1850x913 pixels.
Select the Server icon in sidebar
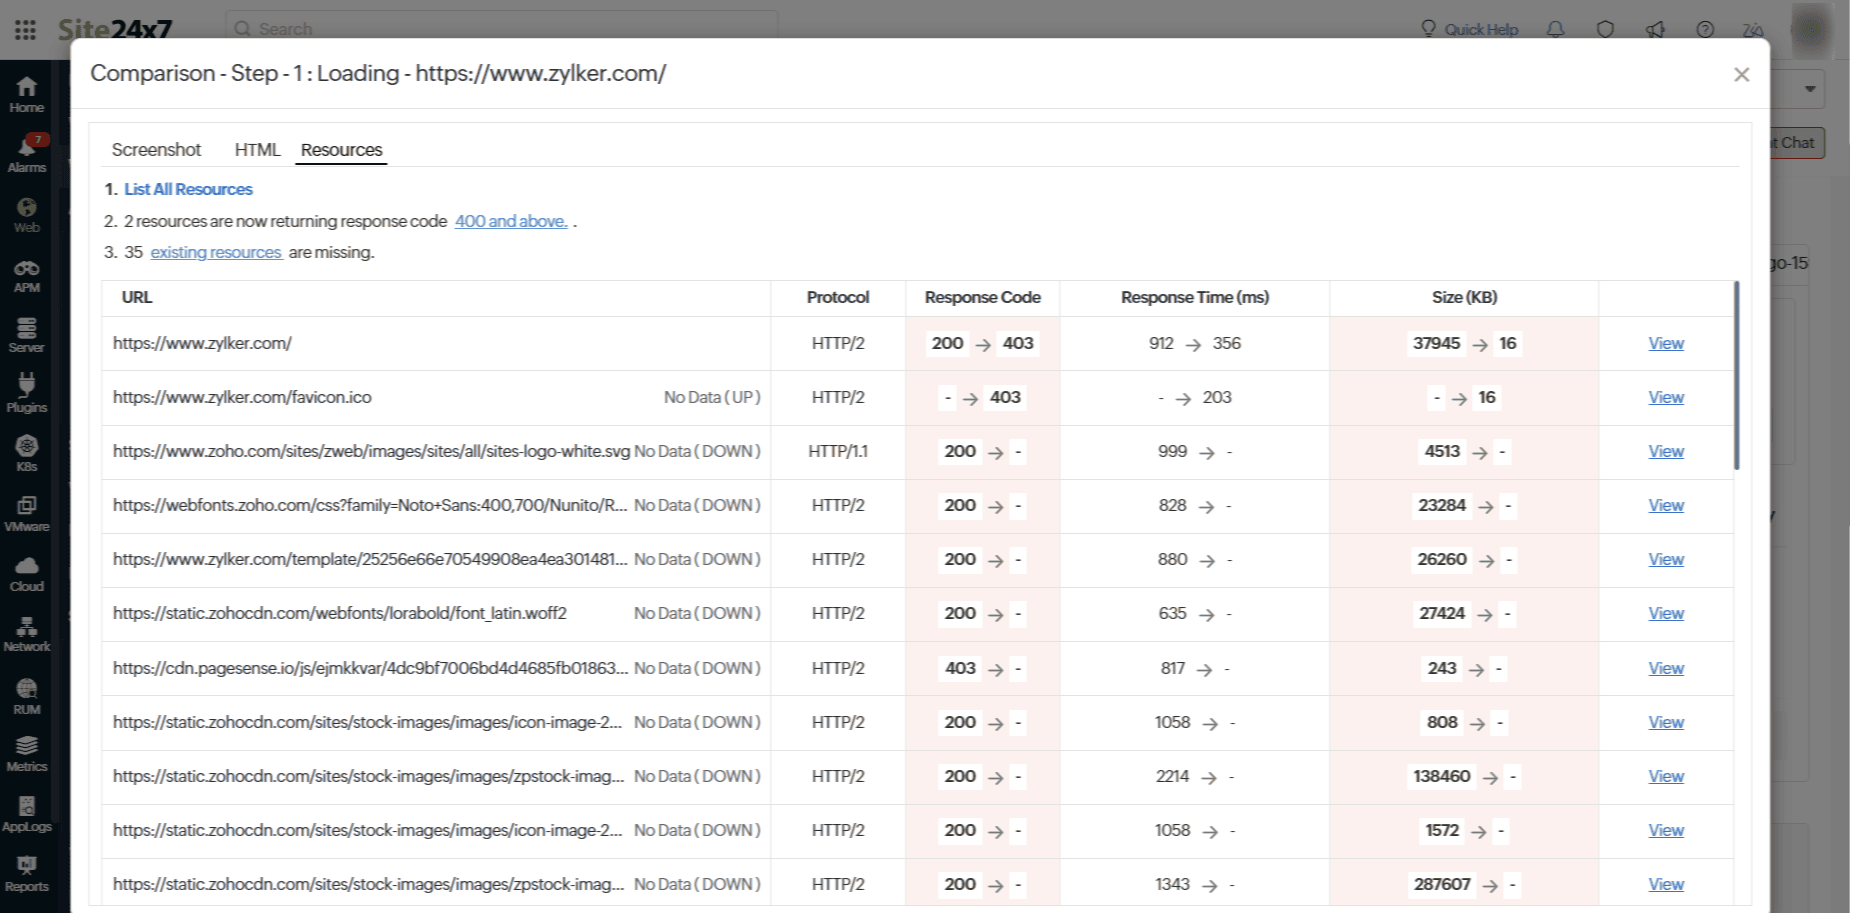click(x=27, y=328)
